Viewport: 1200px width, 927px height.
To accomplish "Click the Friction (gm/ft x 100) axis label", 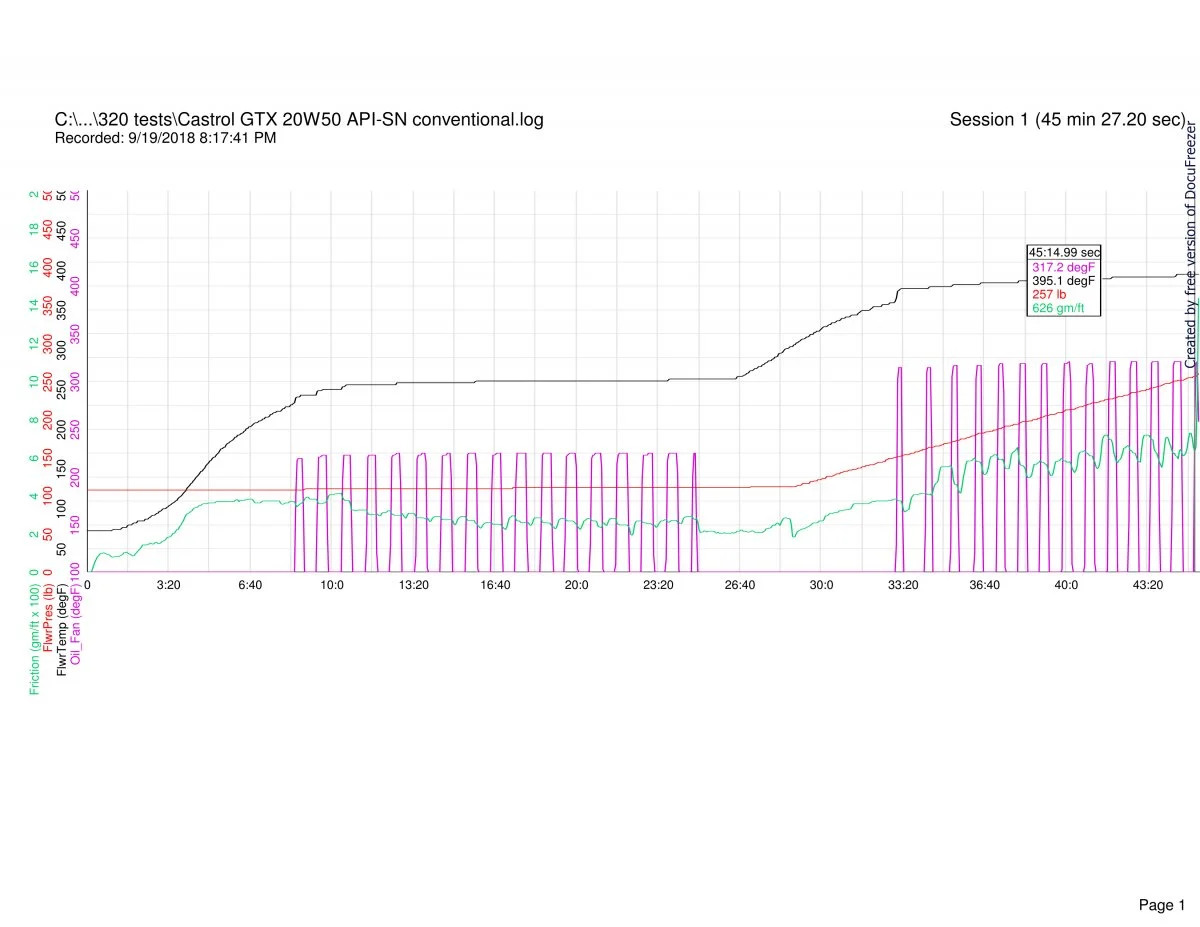I will click(35, 636).
